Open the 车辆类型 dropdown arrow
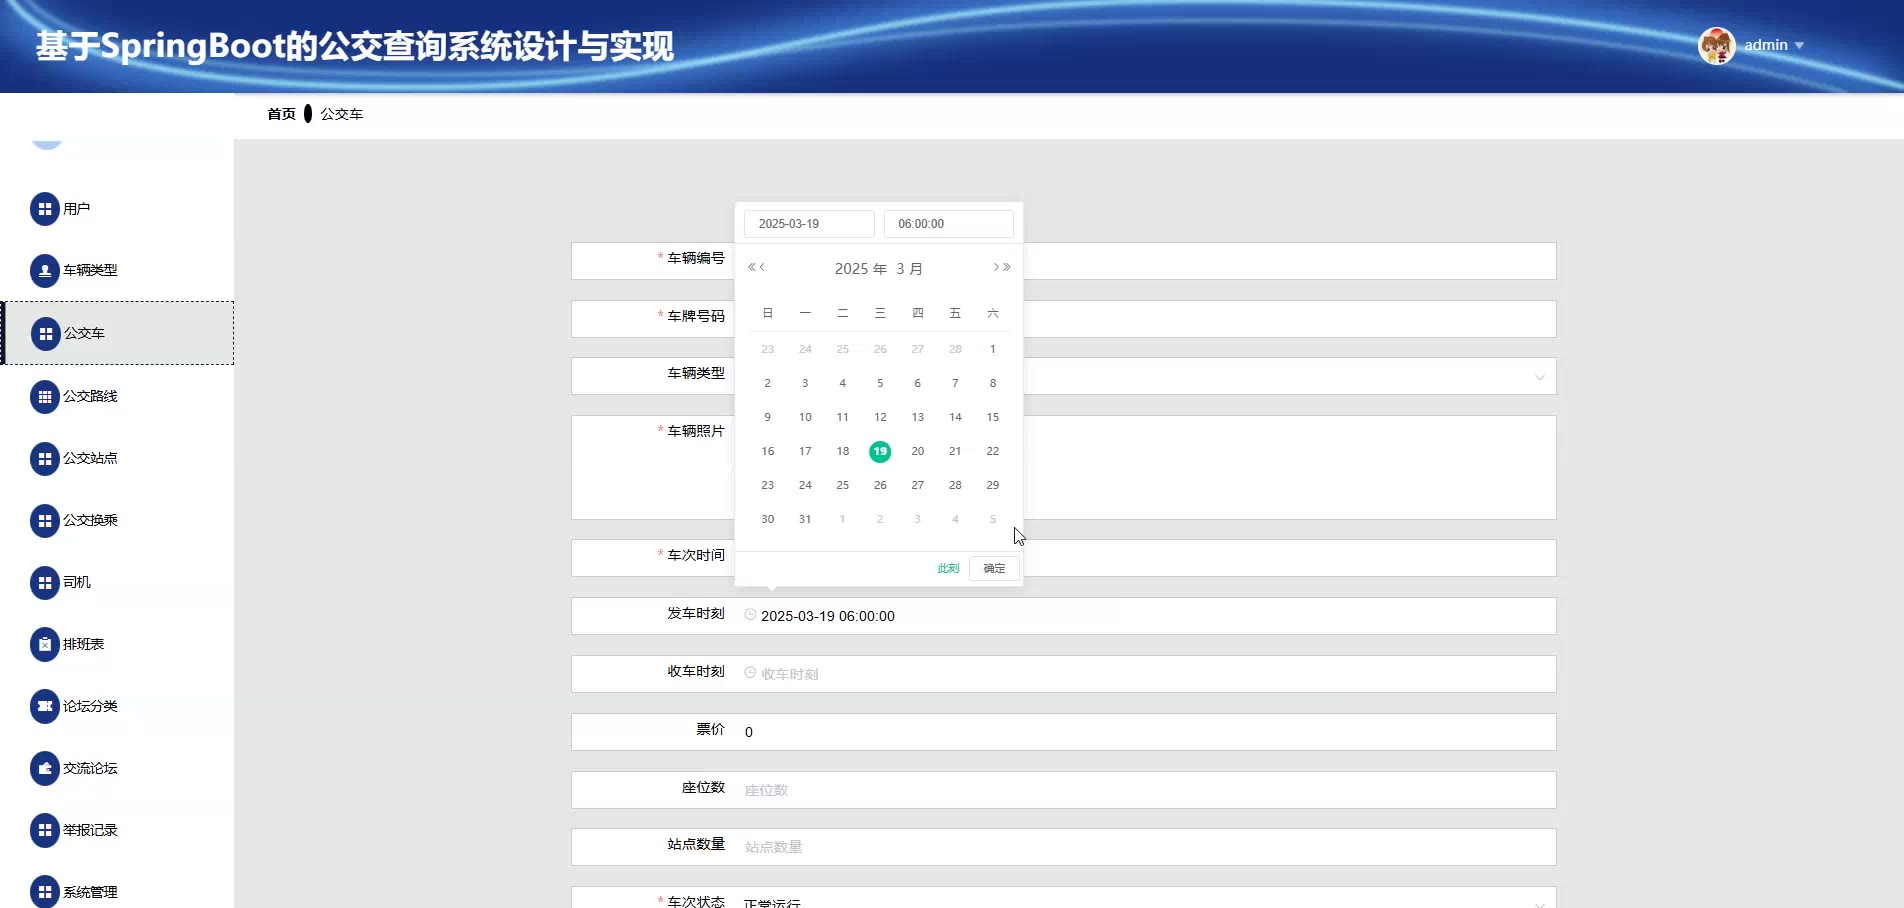The height and width of the screenshot is (908, 1904). coord(1540,377)
